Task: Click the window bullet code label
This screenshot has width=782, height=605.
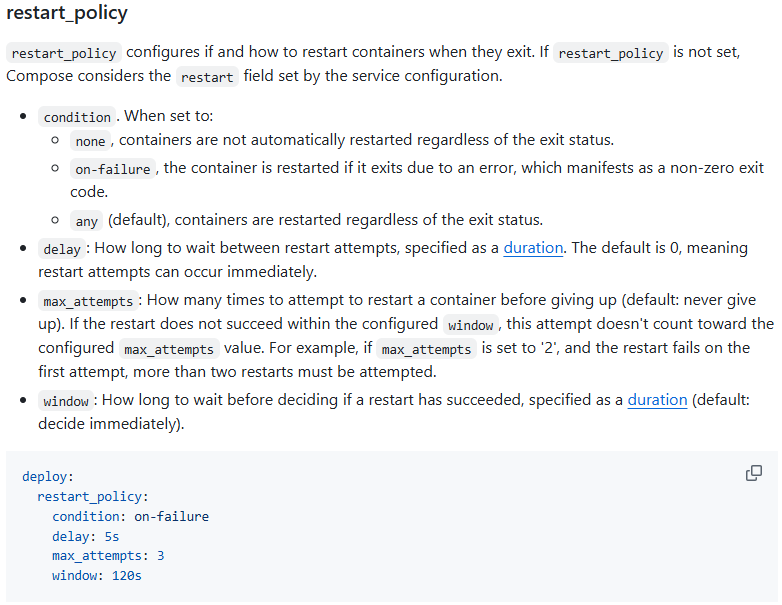Action: pos(66,401)
